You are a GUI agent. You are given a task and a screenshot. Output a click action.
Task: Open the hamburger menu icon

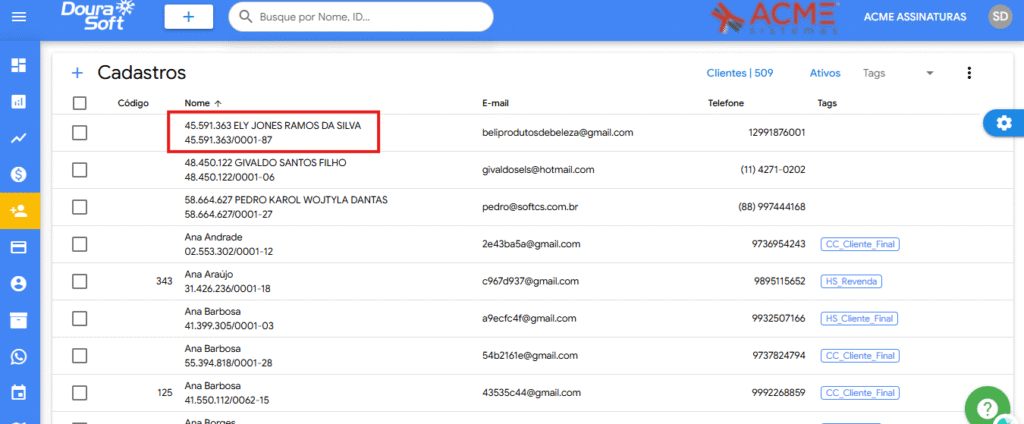pos(19,17)
